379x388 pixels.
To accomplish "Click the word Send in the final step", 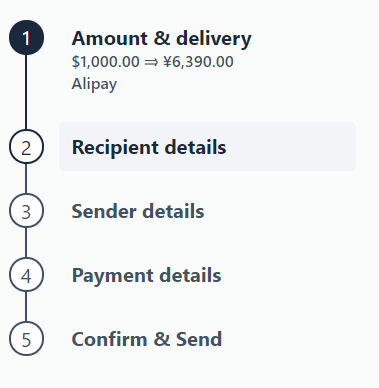I will [x=199, y=339].
